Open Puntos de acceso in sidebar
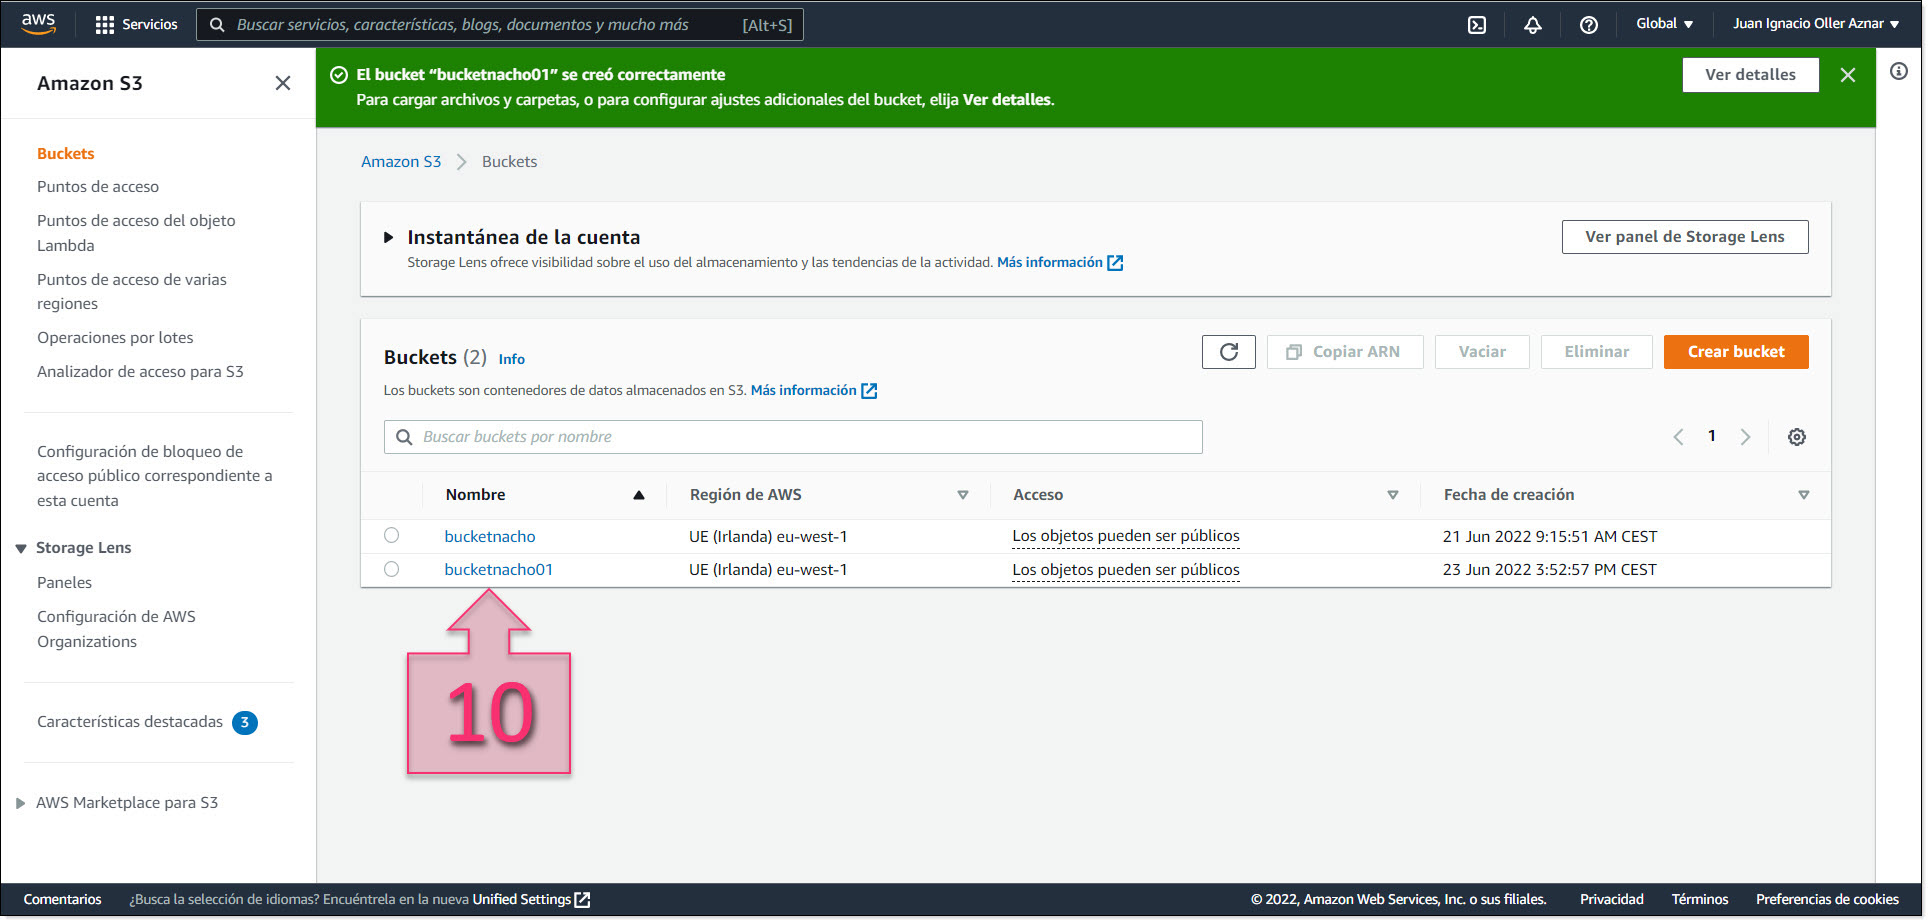Screen dimensions: 1930x924 pos(98,187)
